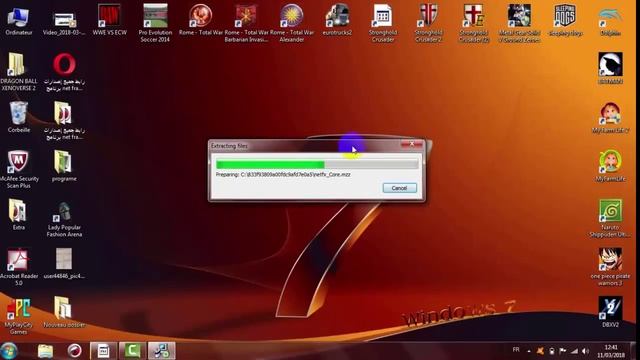The width and height of the screenshot is (640, 360).
Task: Open the WinRAR archive below the Opera icon
Action: point(64,120)
